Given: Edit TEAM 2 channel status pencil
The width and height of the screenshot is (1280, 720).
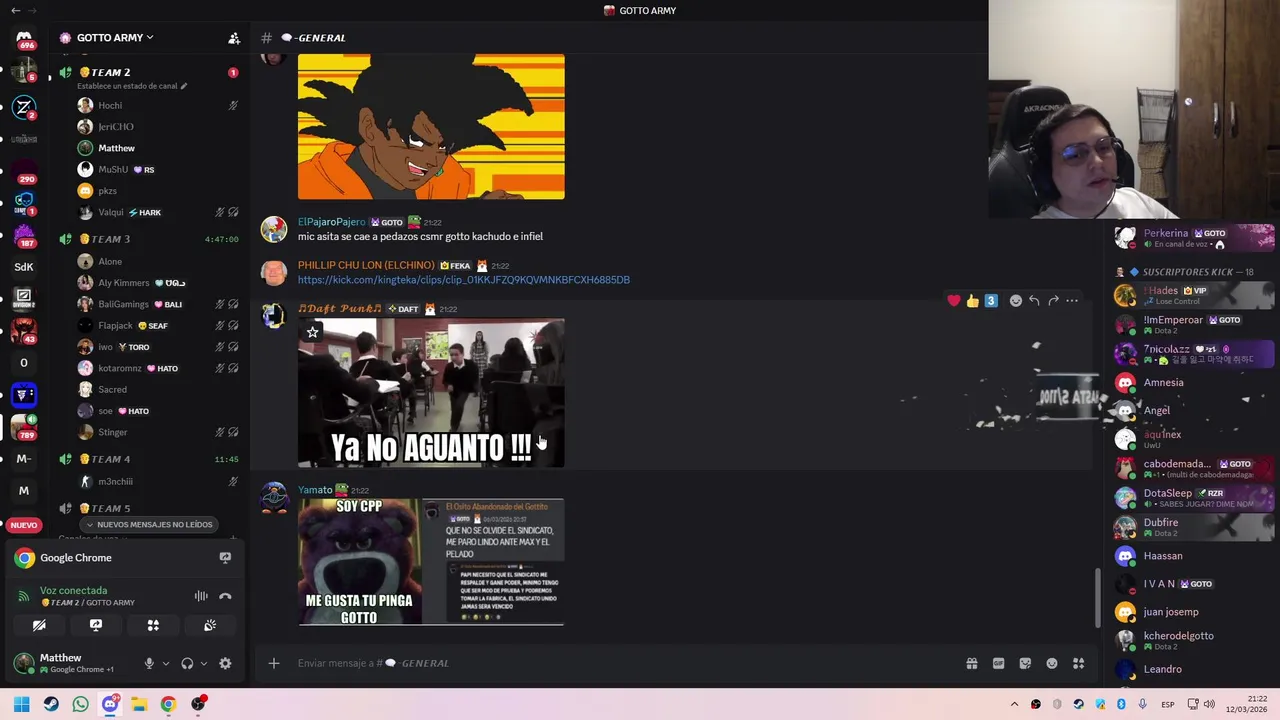Looking at the screenshot, I should click(183, 86).
